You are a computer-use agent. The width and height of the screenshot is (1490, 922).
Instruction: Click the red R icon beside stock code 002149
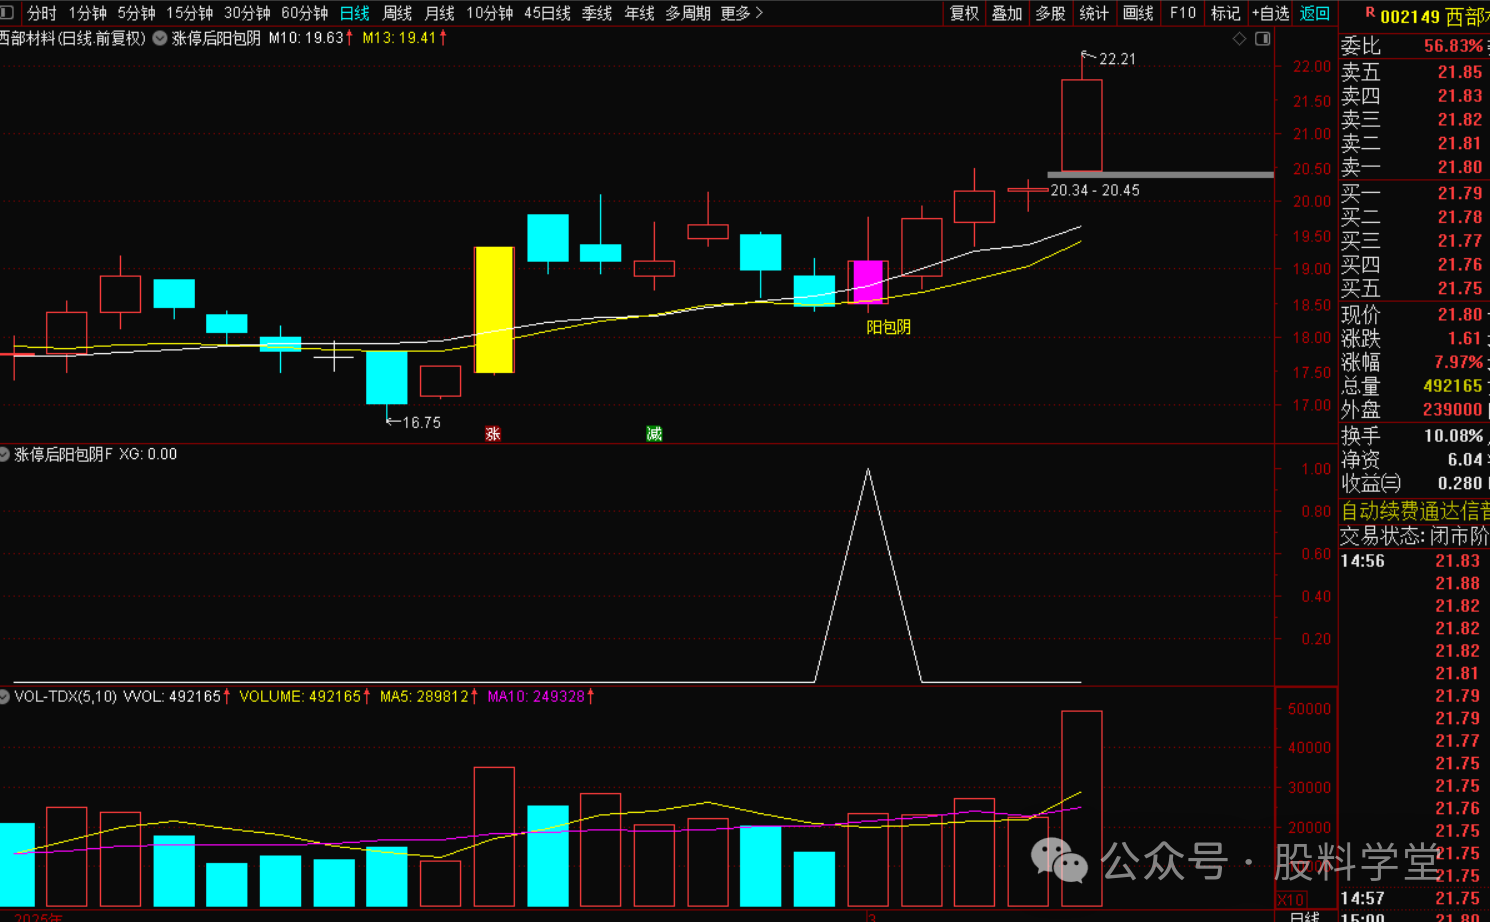(1369, 13)
